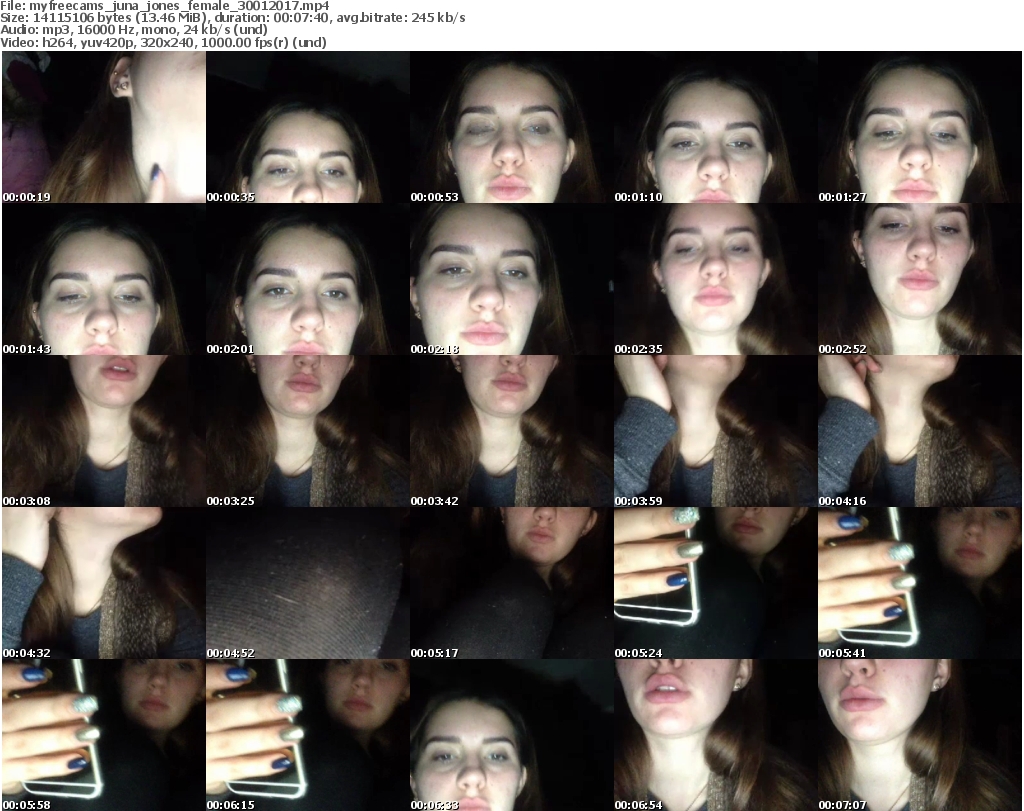Select the thumbnail stamped 00:06:33
This screenshot has width=1024, height=811.
(x=511, y=735)
